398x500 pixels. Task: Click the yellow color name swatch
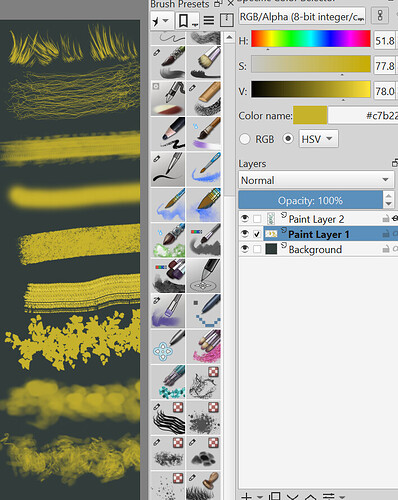[x=310, y=115]
